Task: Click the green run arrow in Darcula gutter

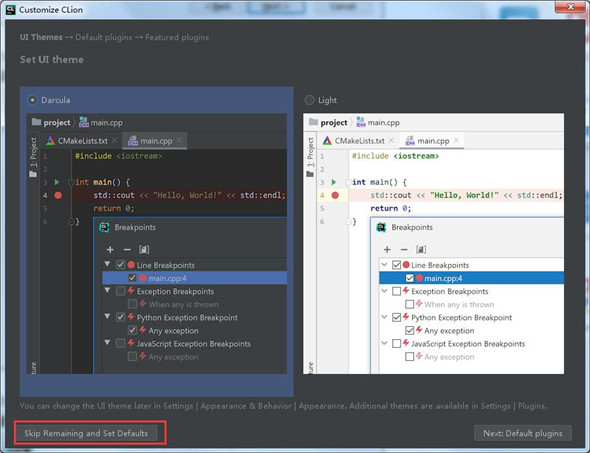Action: point(57,182)
